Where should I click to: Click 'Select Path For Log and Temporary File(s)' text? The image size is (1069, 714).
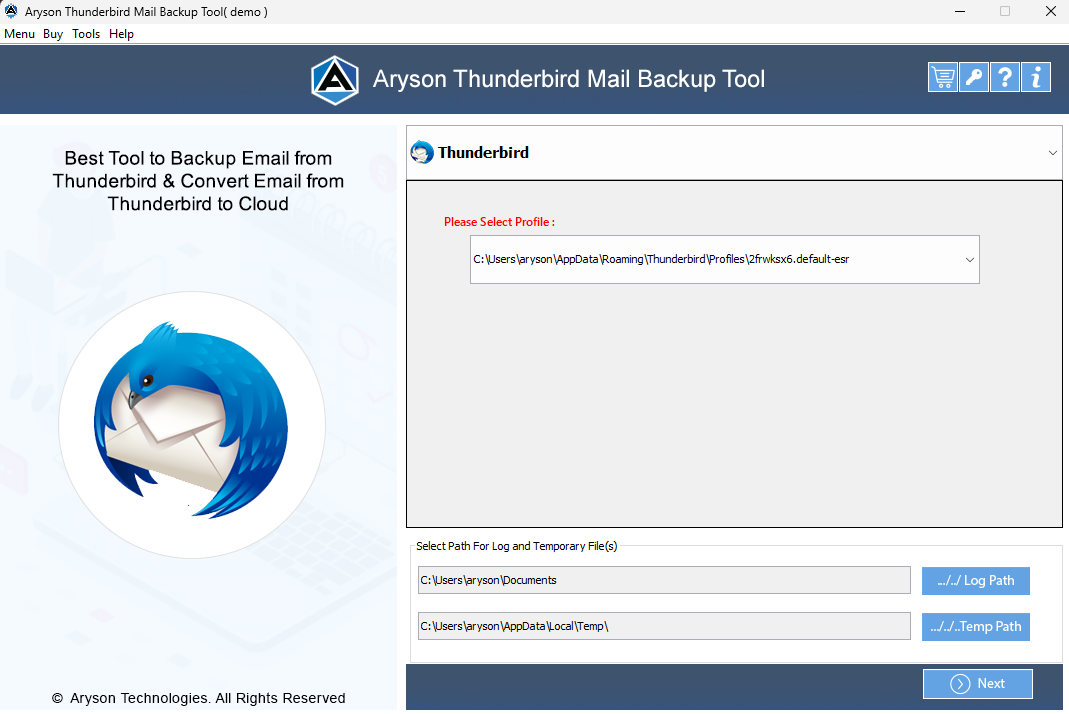point(516,546)
